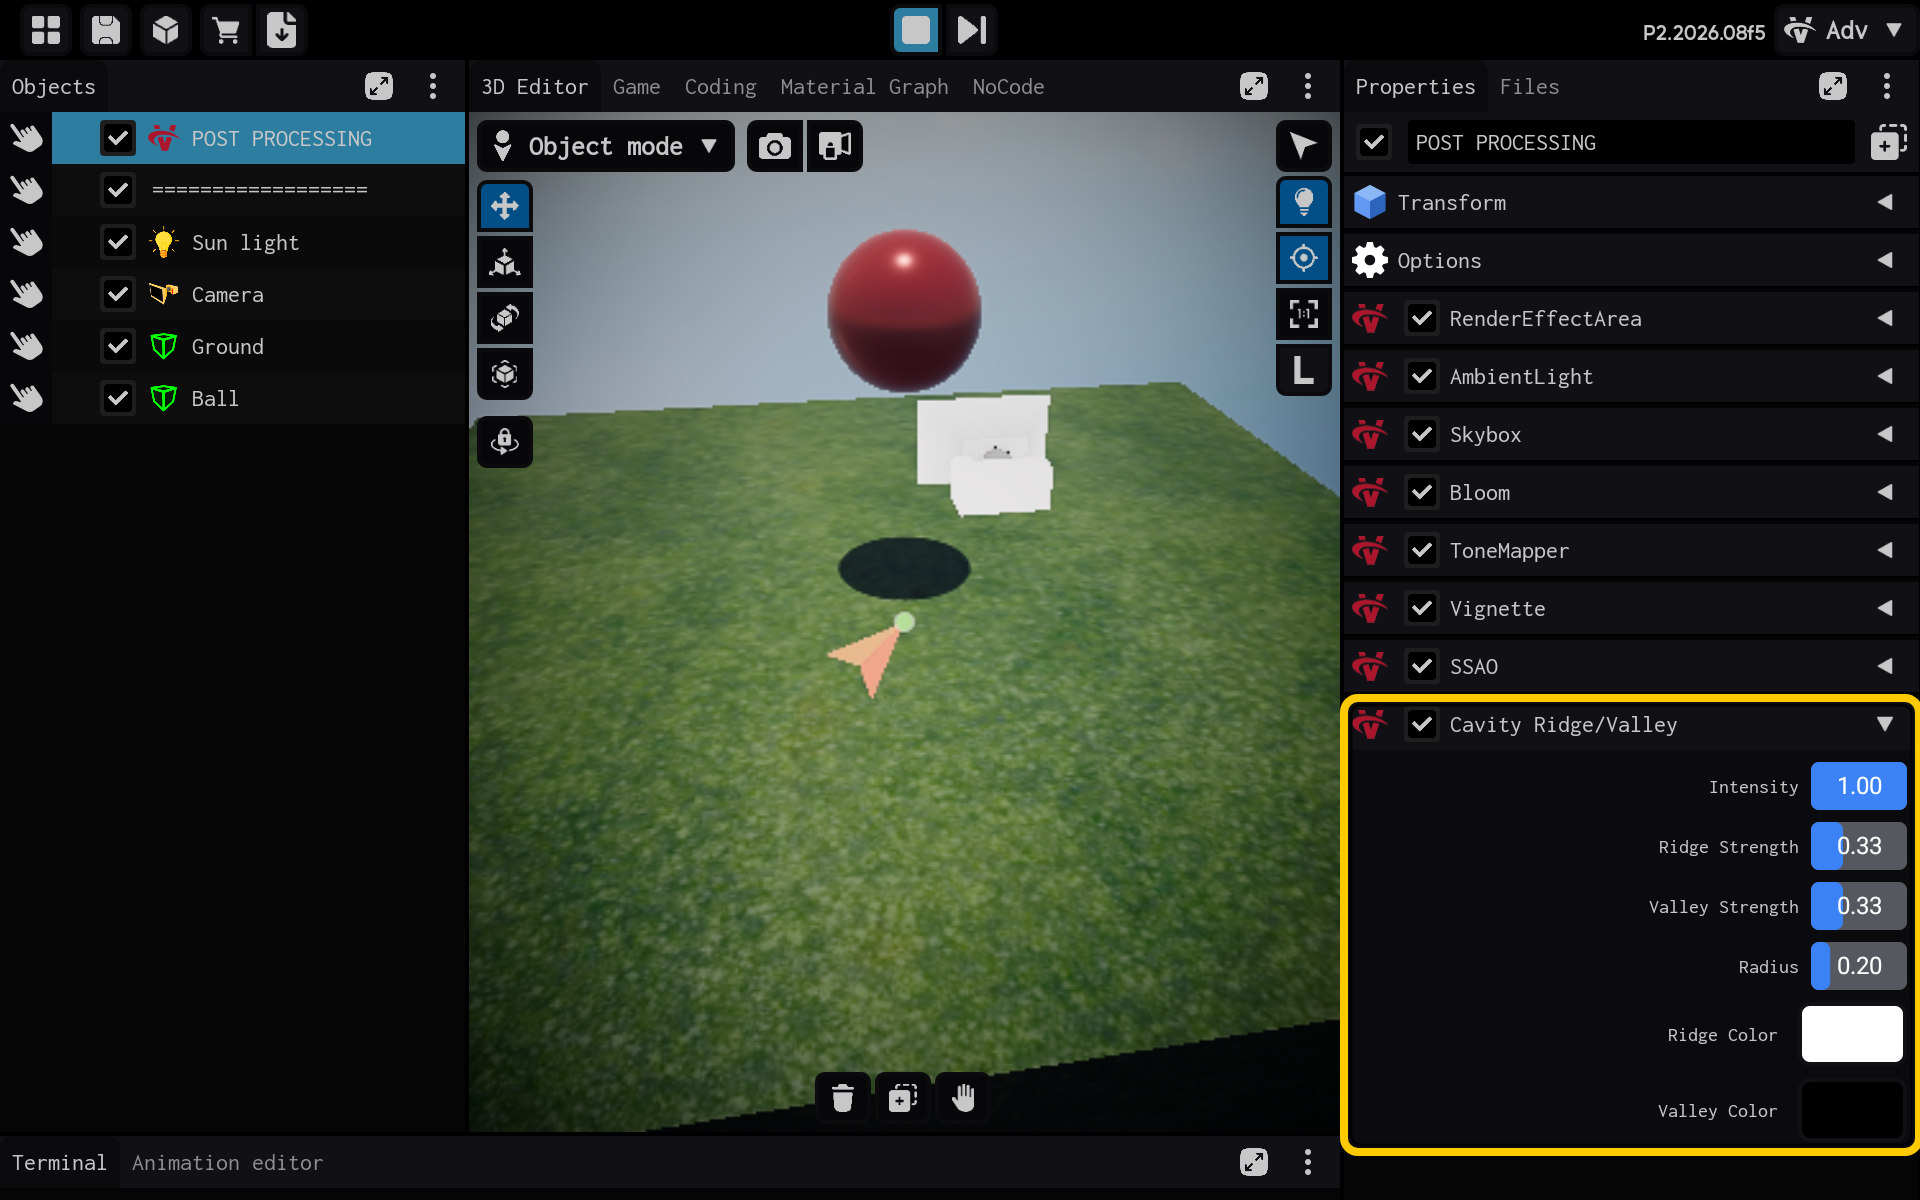Click the duplicate object icon beside name field
1920x1200 pixels.
point(1888,143)
